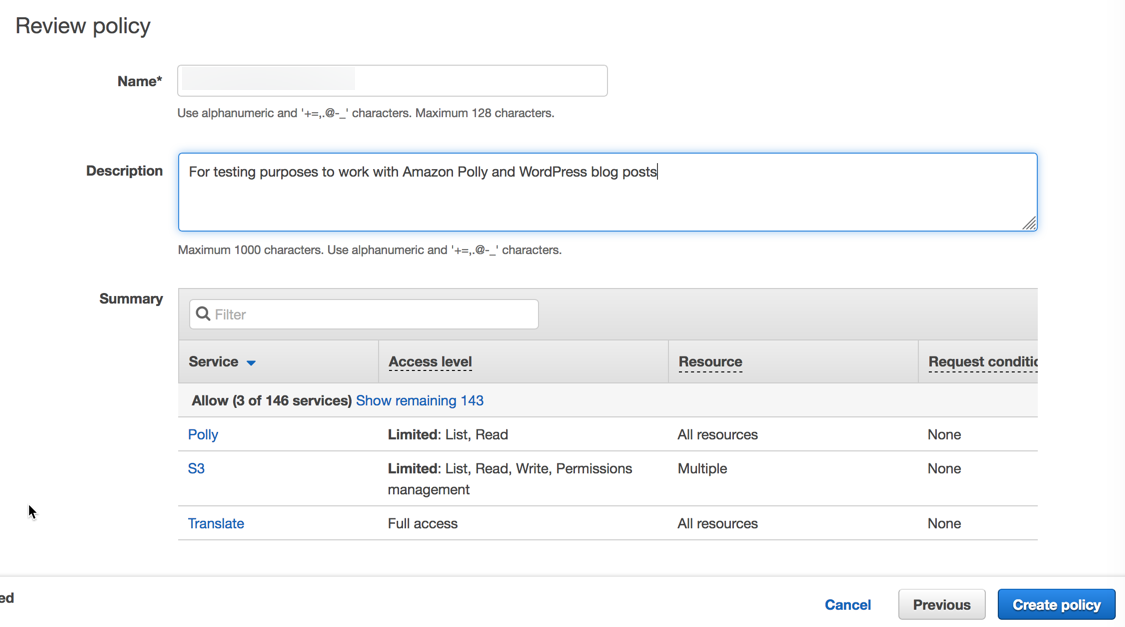Click 'Full access' in Translate row

tap(423, 524)
